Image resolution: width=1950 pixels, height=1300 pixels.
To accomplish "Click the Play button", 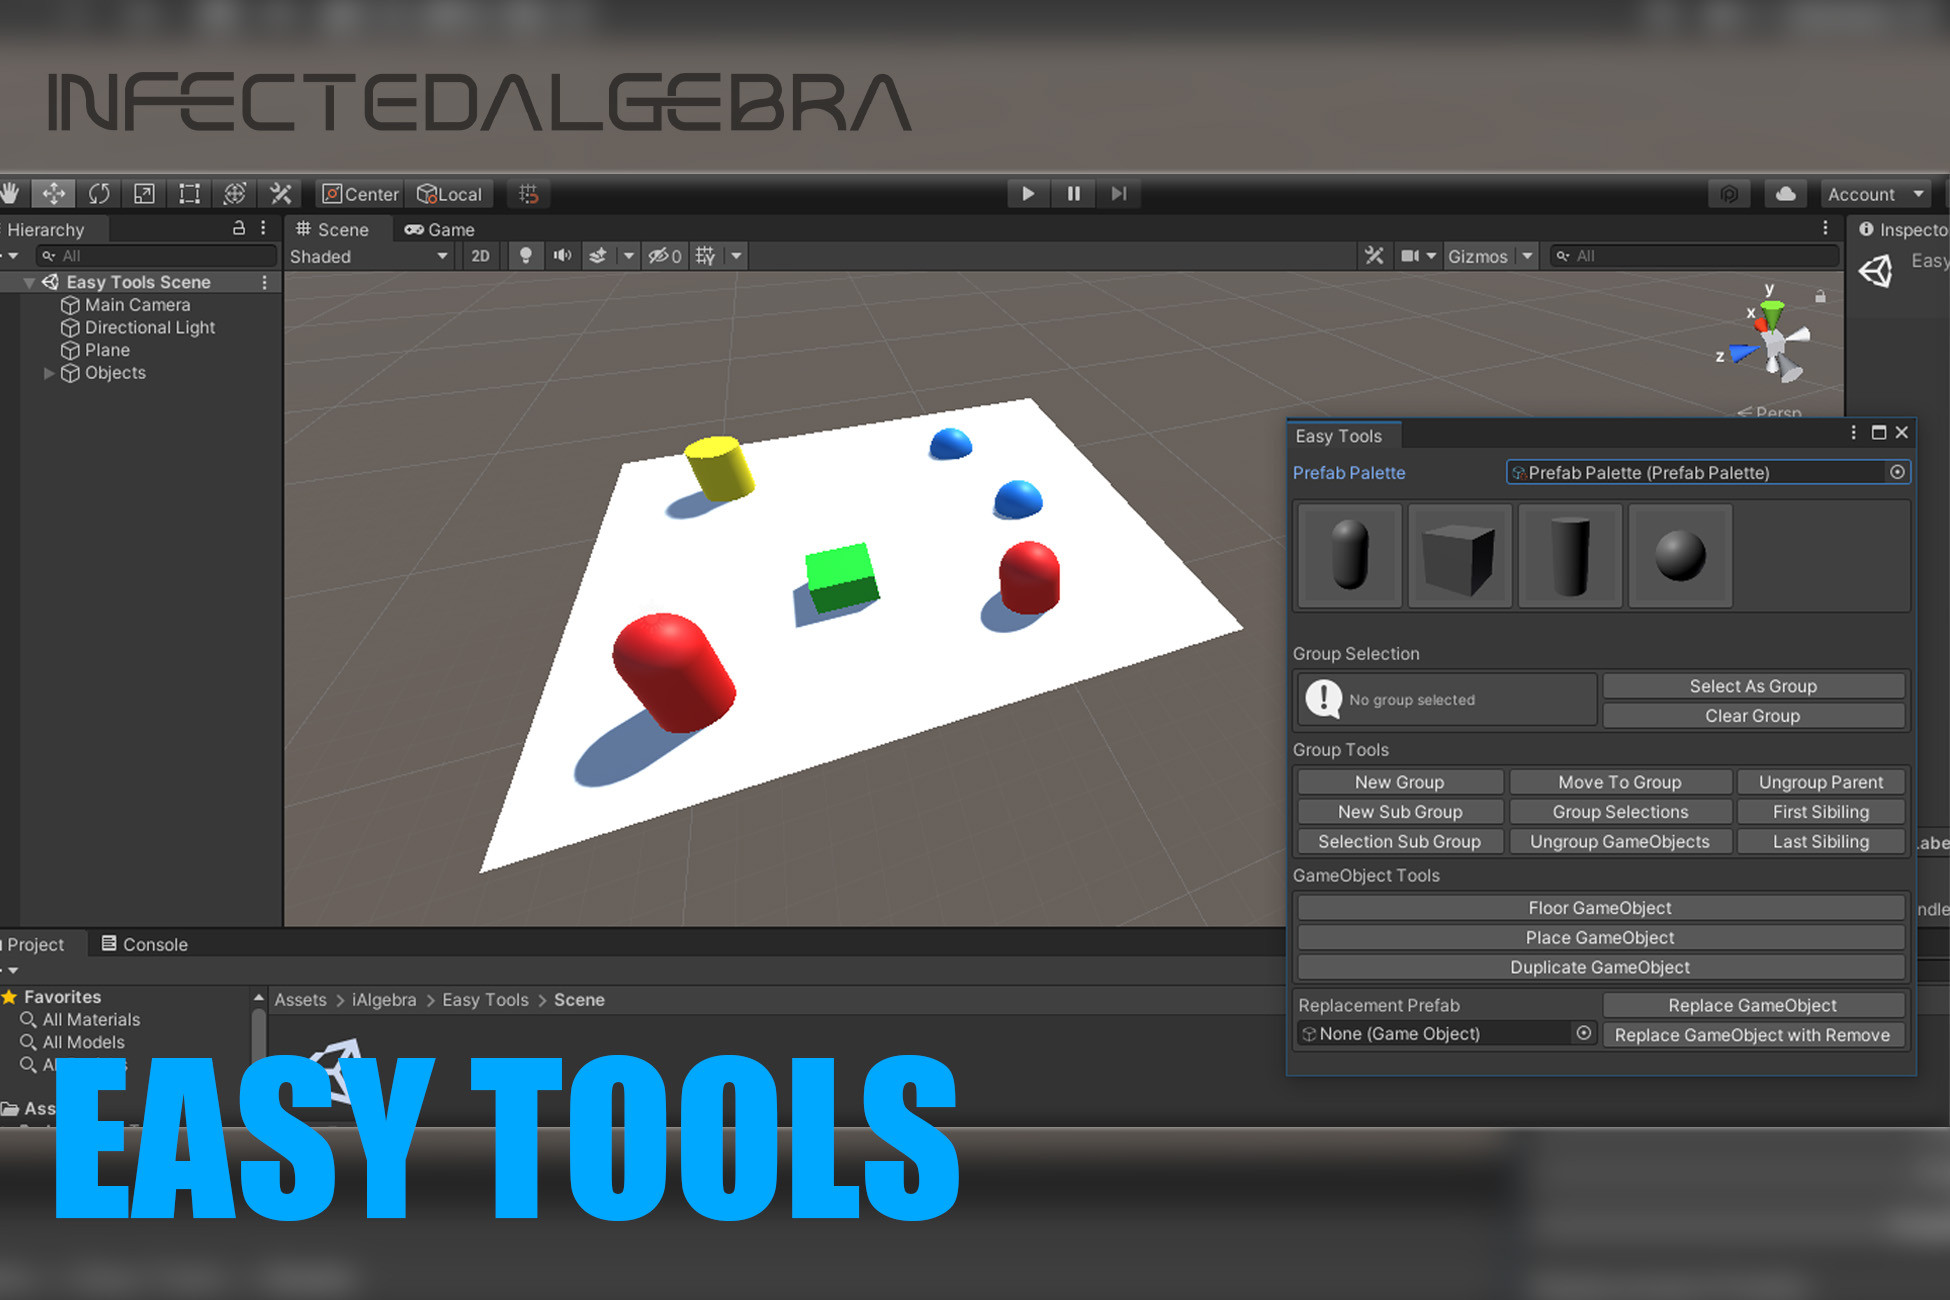I will click(1027, 193).
